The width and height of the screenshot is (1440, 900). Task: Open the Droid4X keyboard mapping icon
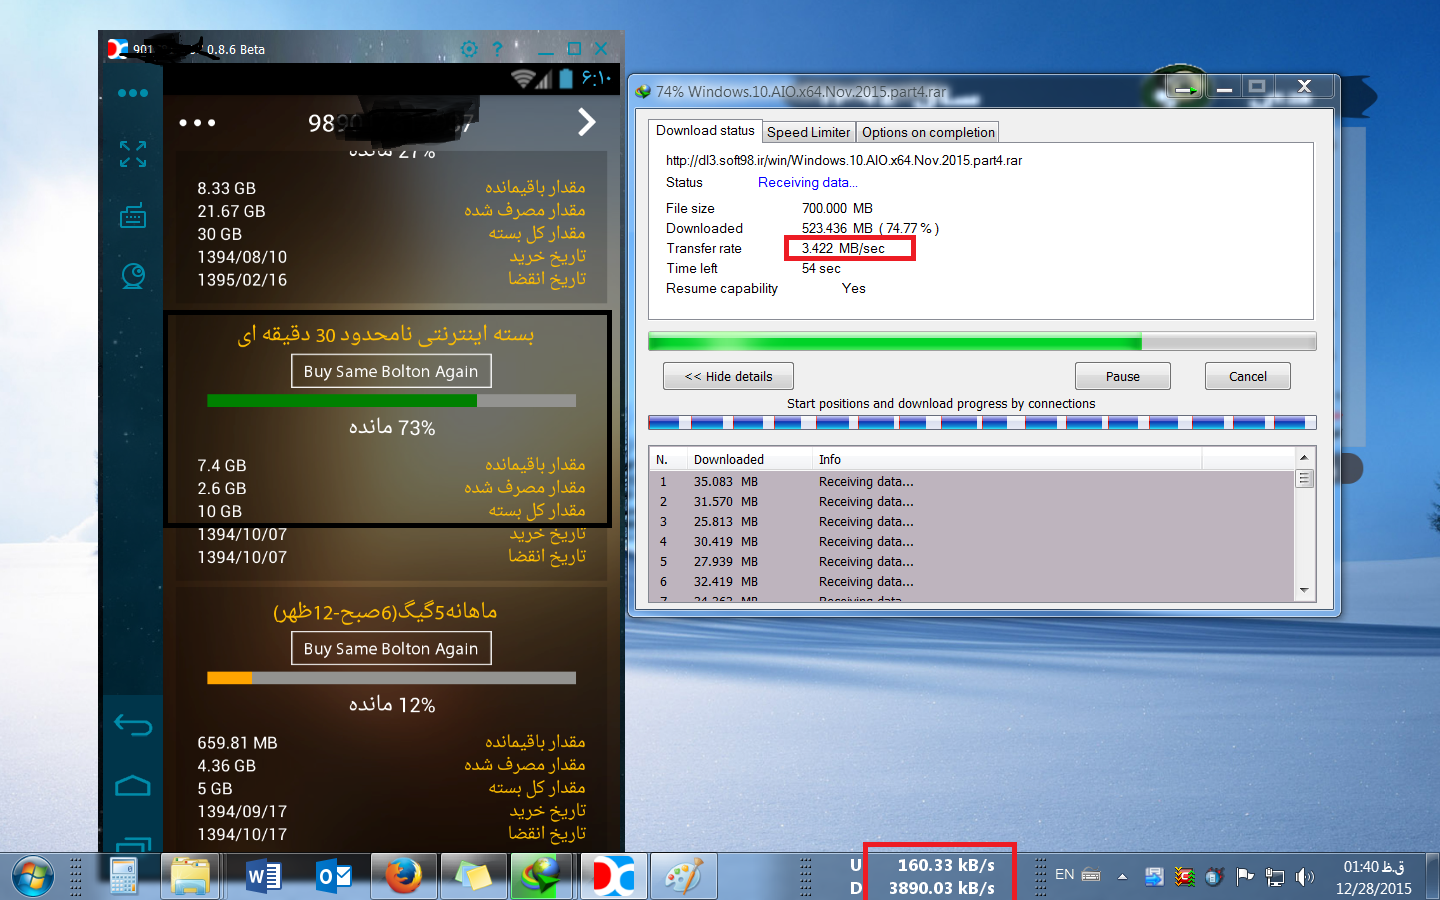coord(133,215)
